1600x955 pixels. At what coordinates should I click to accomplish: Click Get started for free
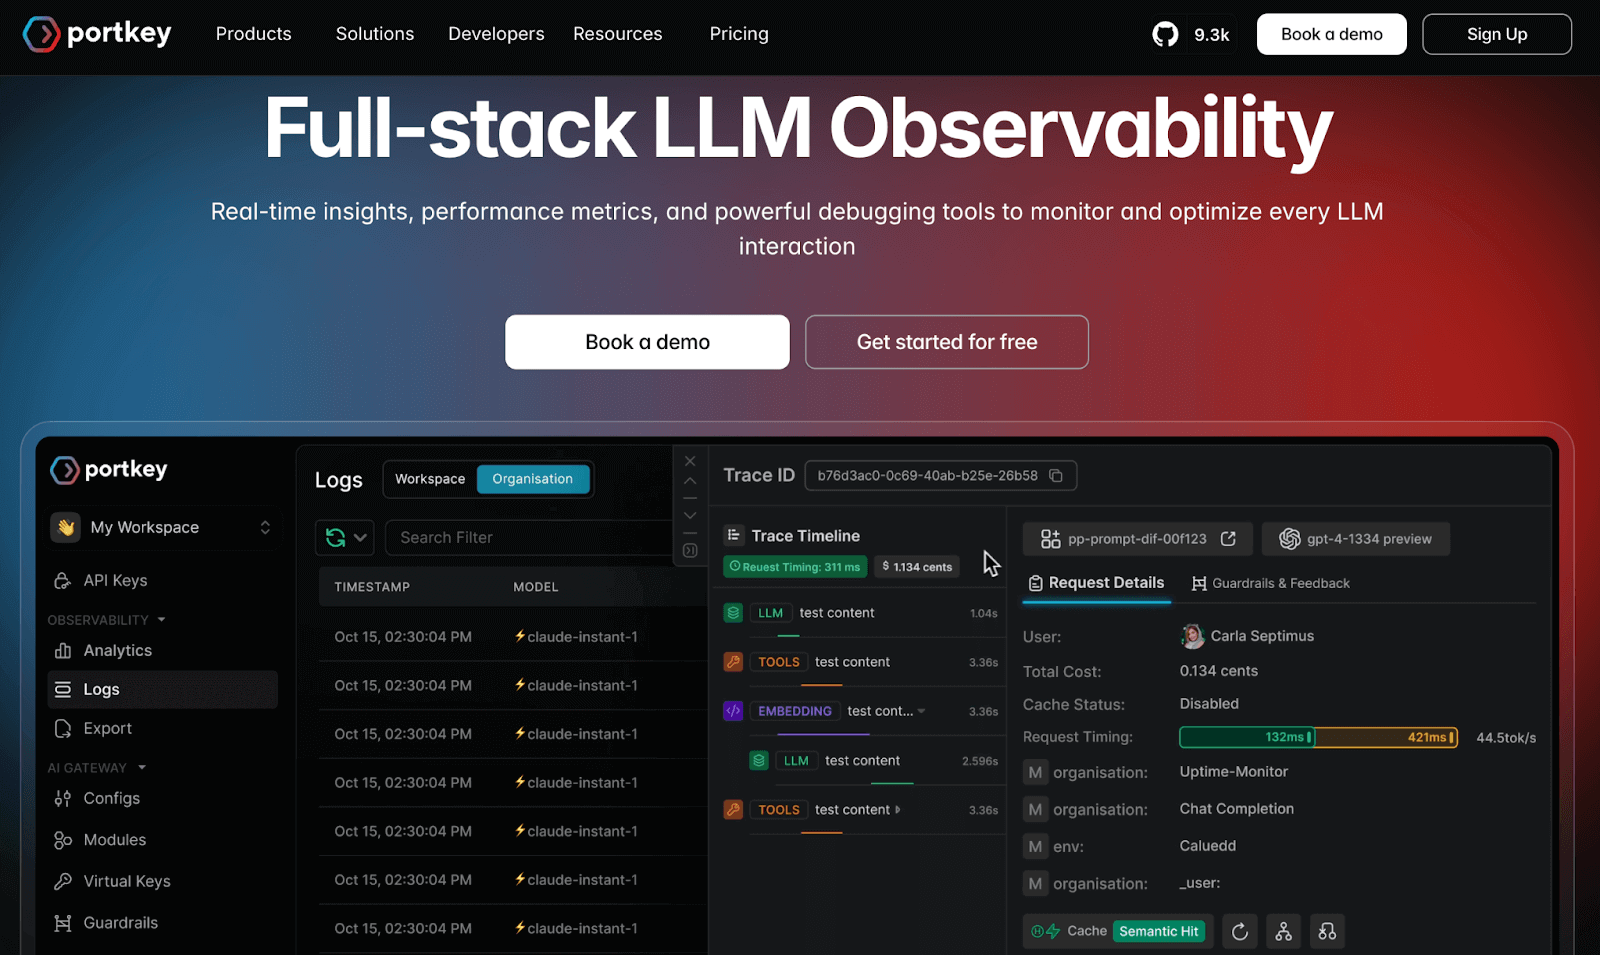[947, 342]
